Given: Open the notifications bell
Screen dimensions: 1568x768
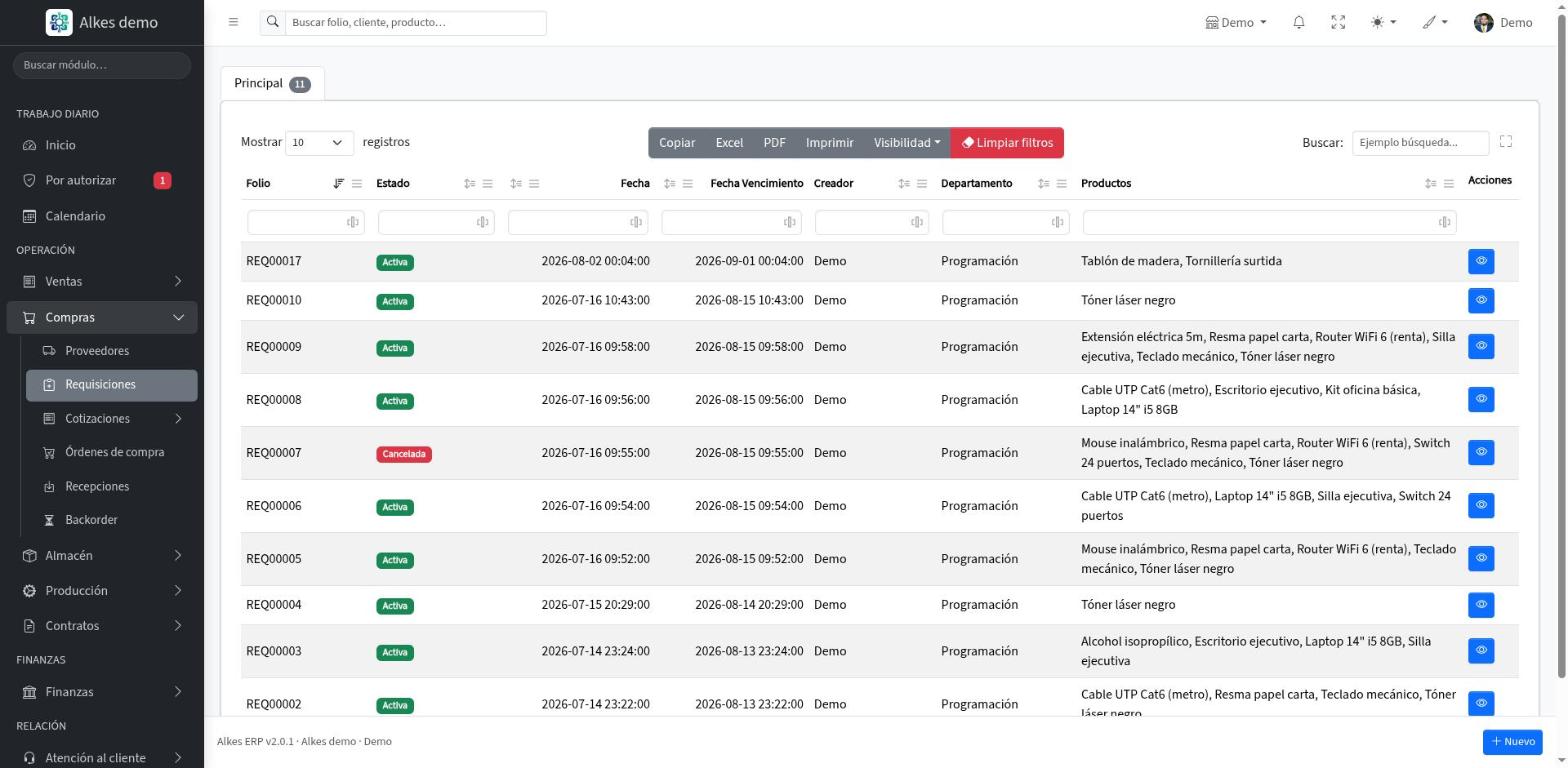Looking at the screenshot, I should 1298,22.
